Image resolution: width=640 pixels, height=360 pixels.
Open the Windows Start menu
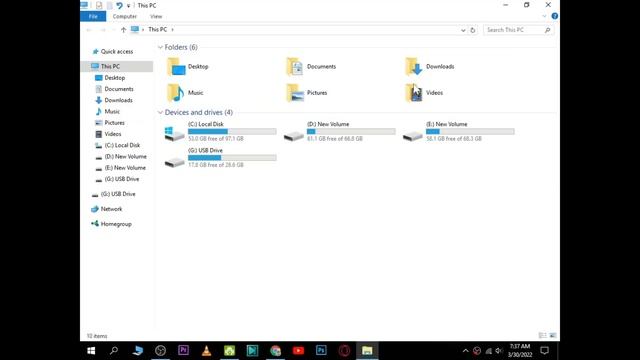tap(91, 351)
